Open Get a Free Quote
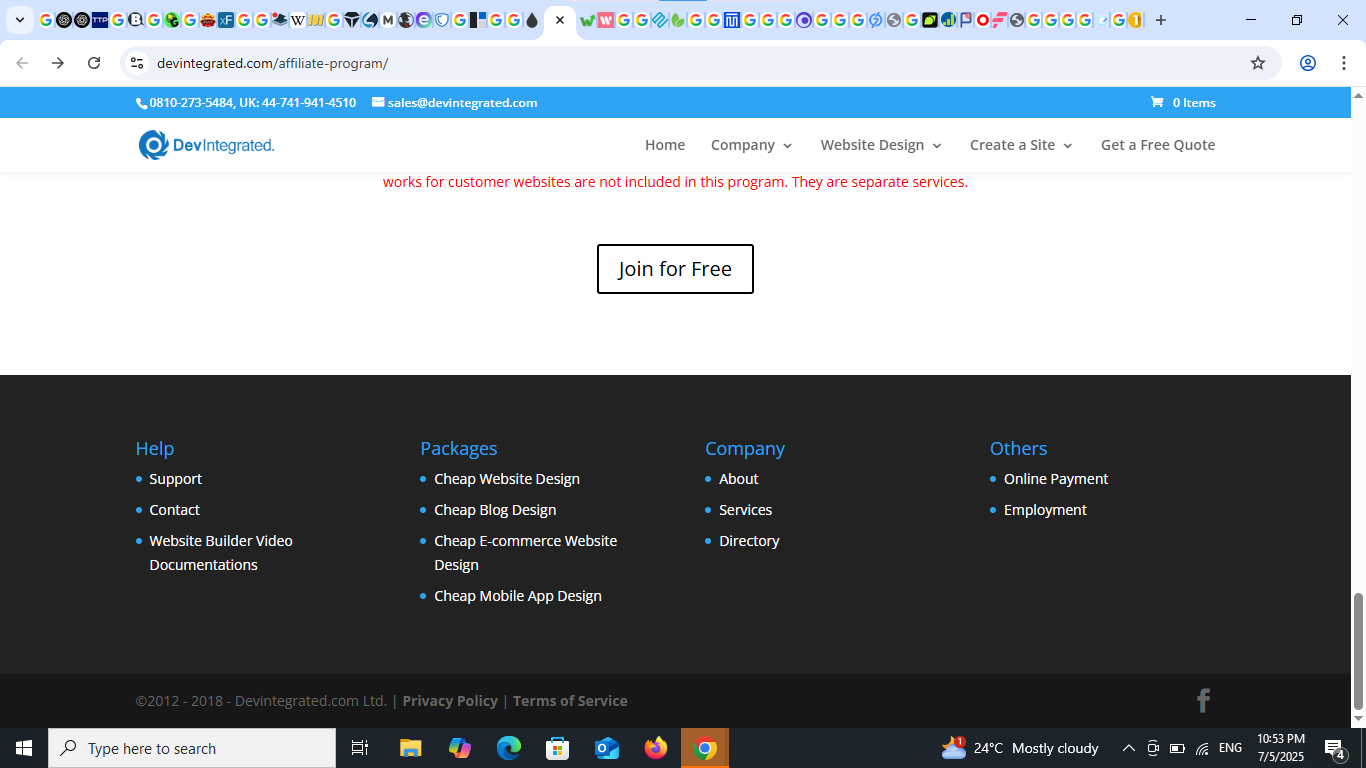The image size is (1366, 768). 1158,145
